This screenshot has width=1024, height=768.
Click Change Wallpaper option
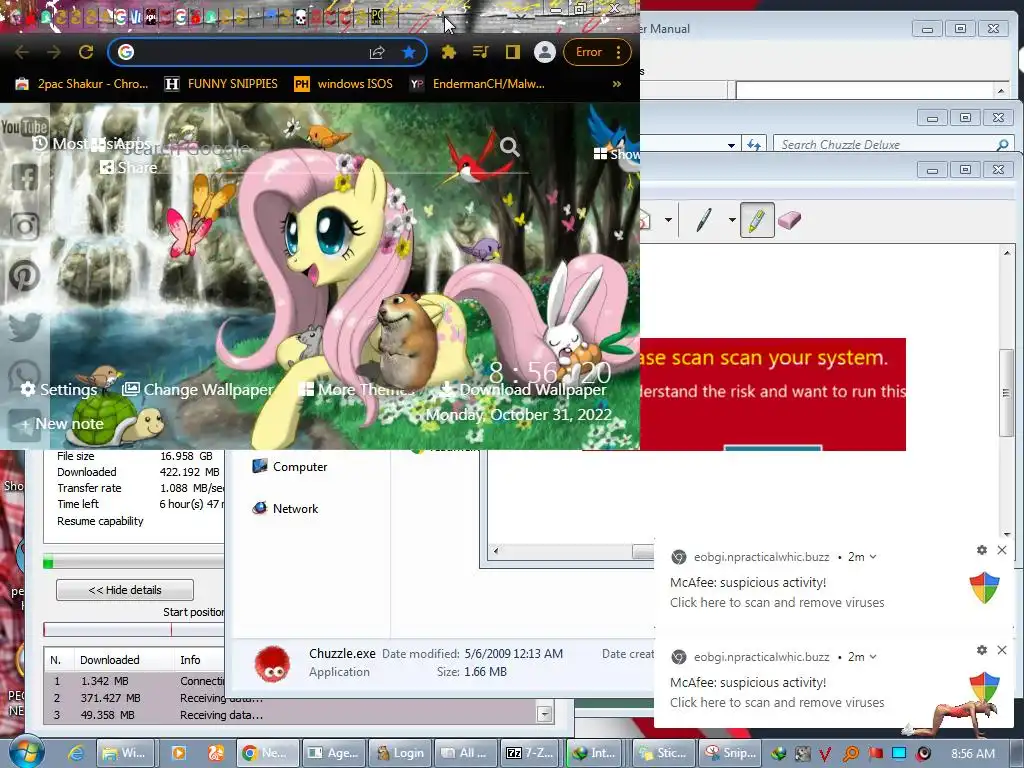tap(198, 390)
